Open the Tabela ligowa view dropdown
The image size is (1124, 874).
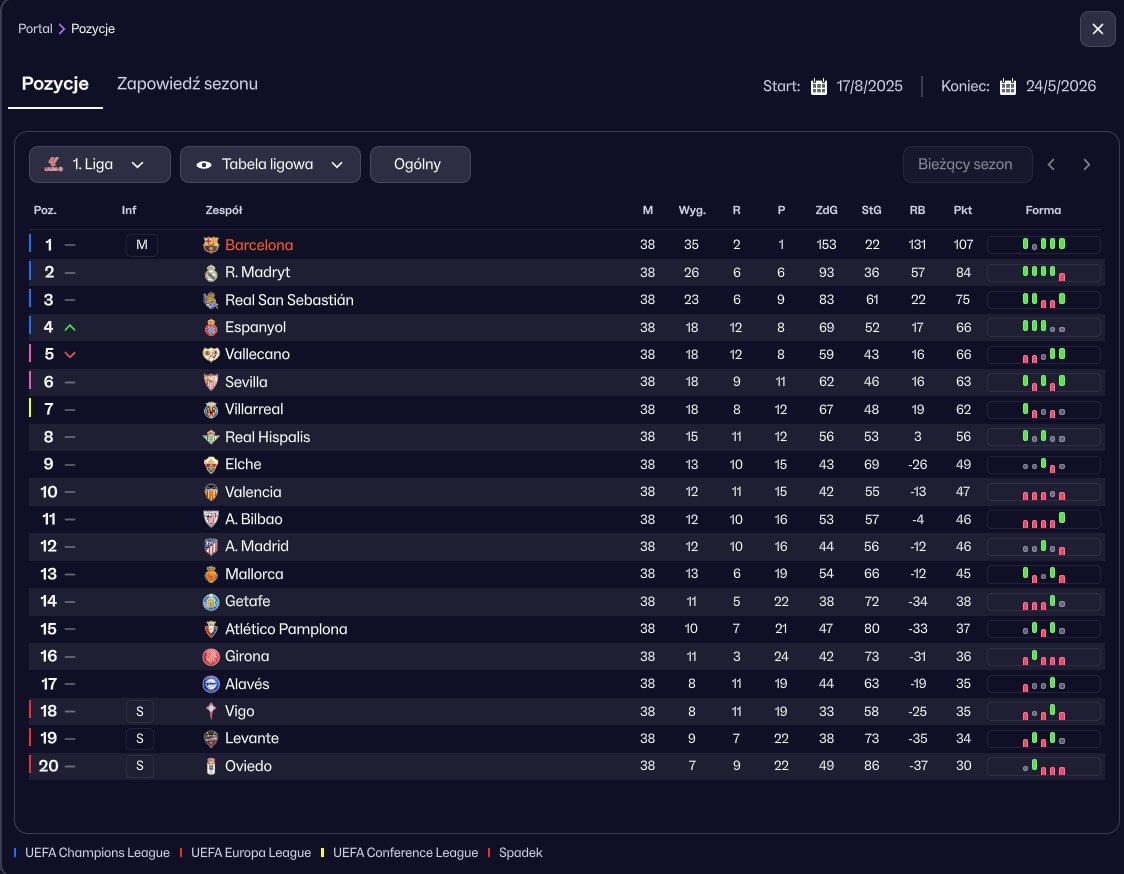(270, 164)
